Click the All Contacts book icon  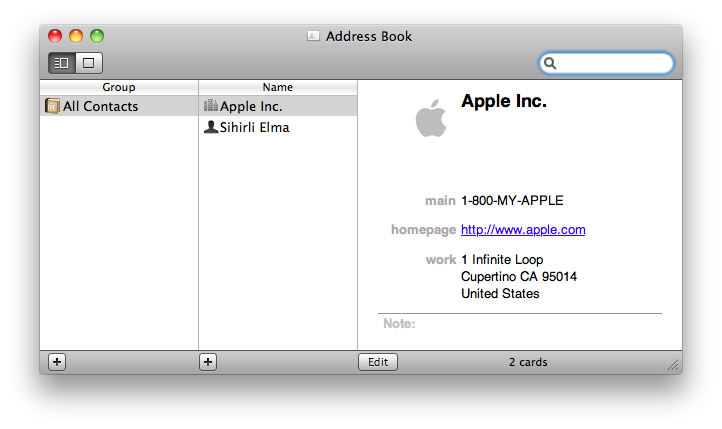52,106
